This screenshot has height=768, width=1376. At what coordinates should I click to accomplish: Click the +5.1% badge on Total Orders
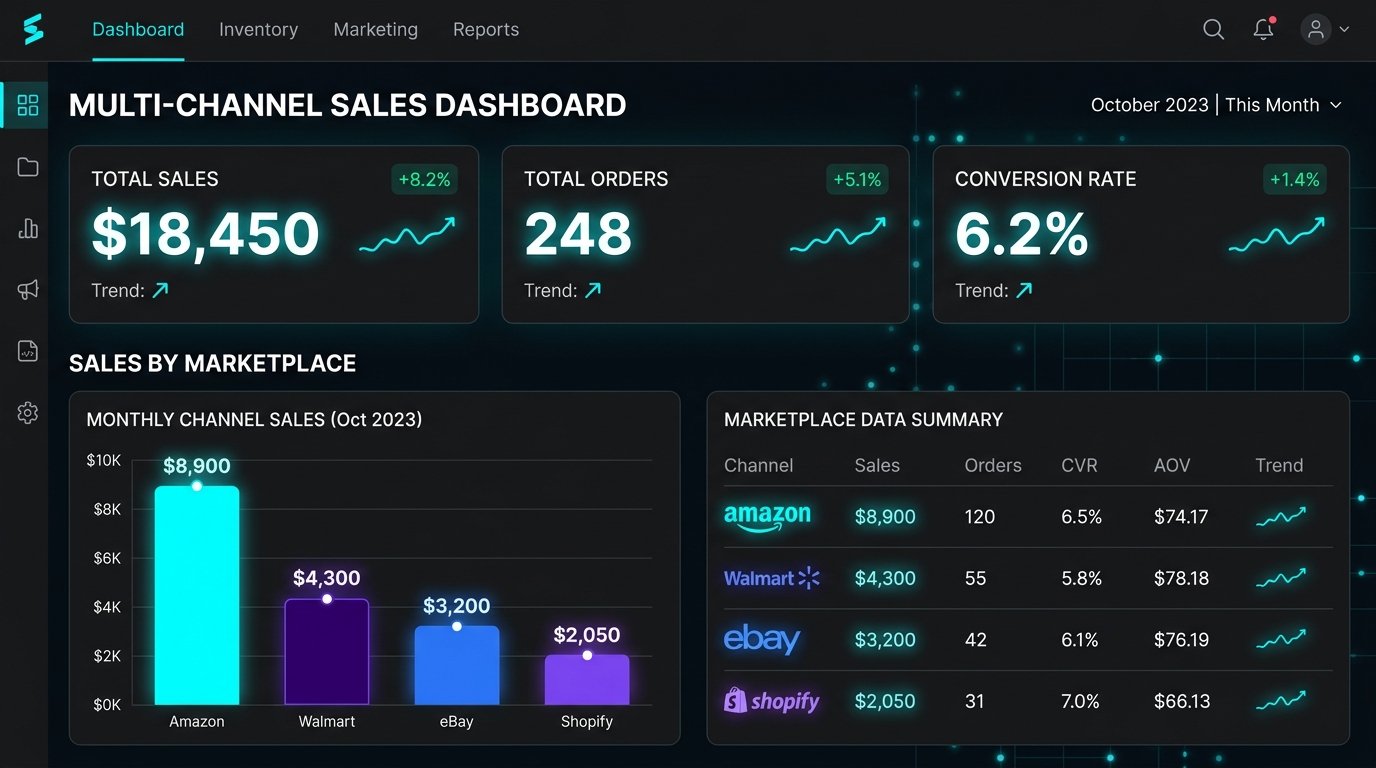(x=857, y=180)
